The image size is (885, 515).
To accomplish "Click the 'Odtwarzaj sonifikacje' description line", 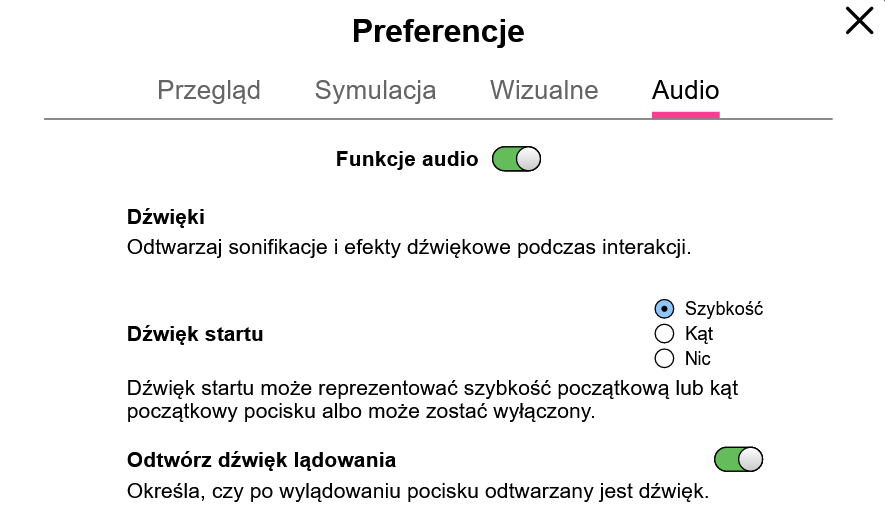I will (409, 247).
